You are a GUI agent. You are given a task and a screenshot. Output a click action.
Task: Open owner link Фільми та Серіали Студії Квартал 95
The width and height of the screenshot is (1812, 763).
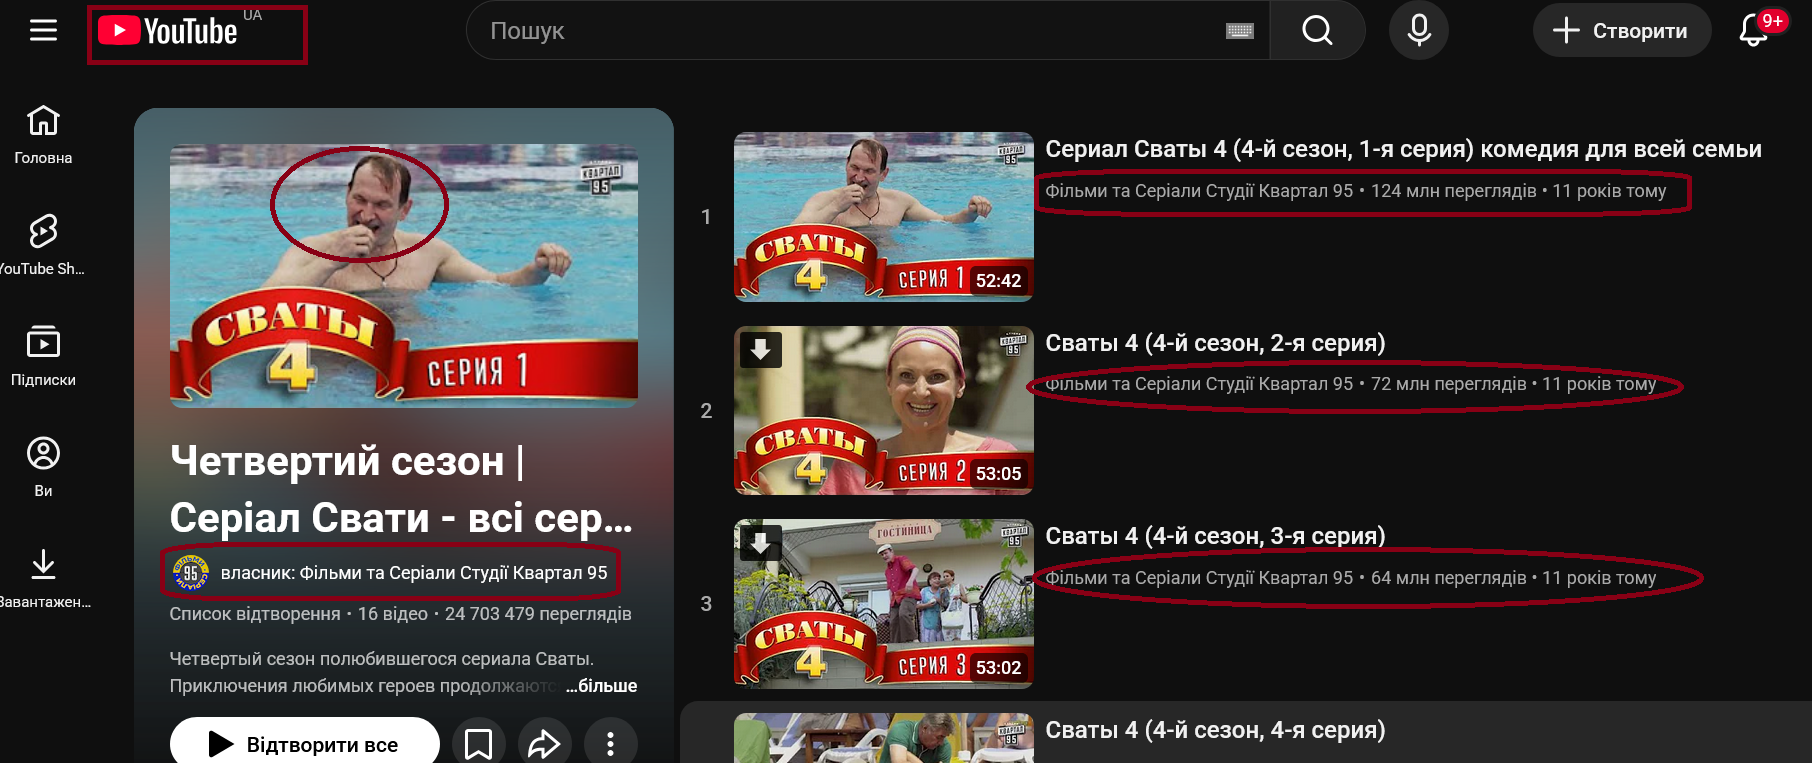tap(414, 573)
